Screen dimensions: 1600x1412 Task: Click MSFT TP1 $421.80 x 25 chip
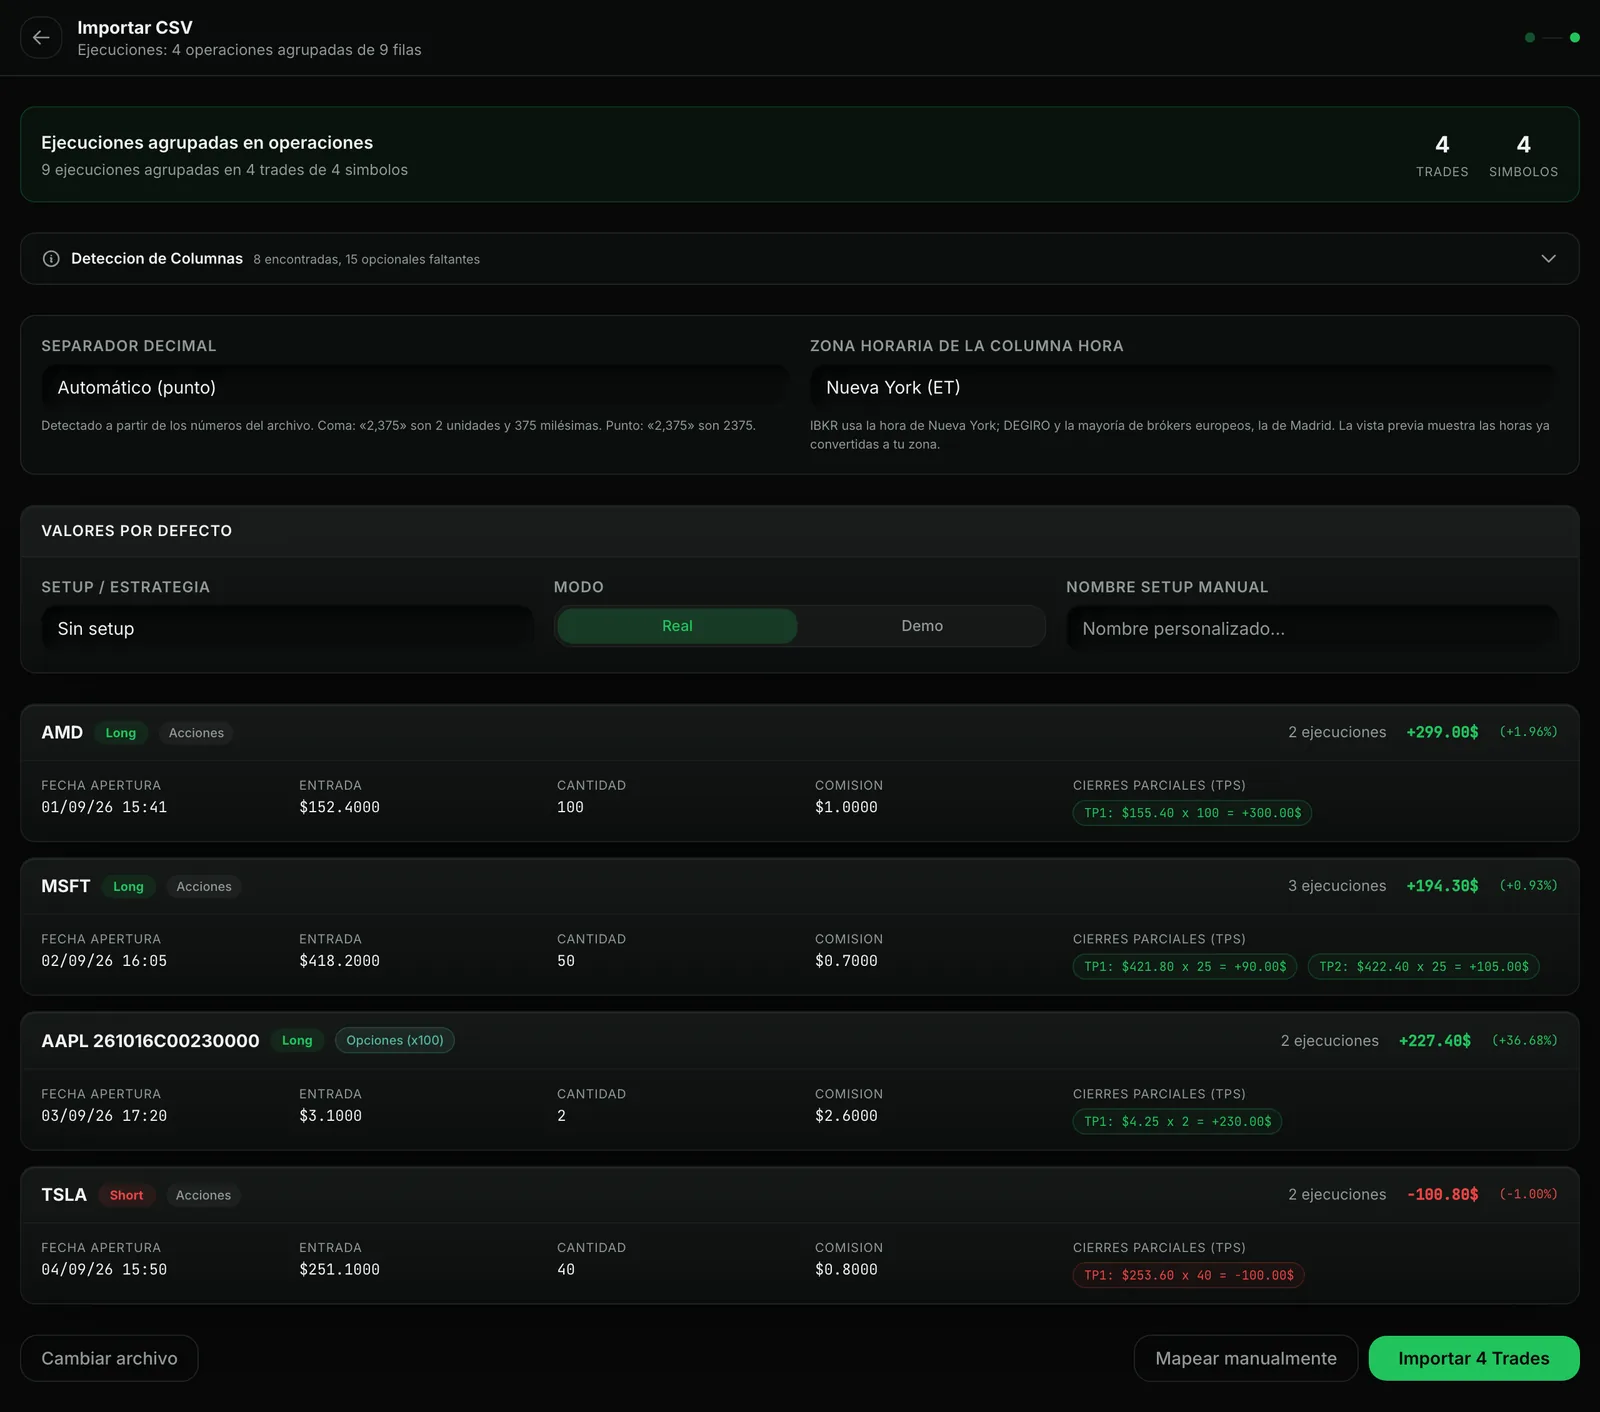[x=1185, y=967]
